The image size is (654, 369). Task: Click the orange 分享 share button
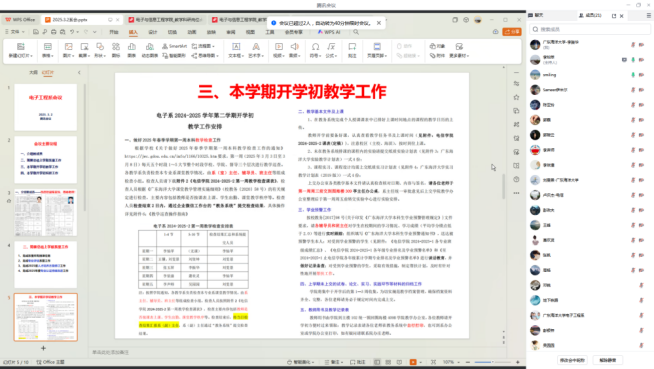click(x=512, y=32)
